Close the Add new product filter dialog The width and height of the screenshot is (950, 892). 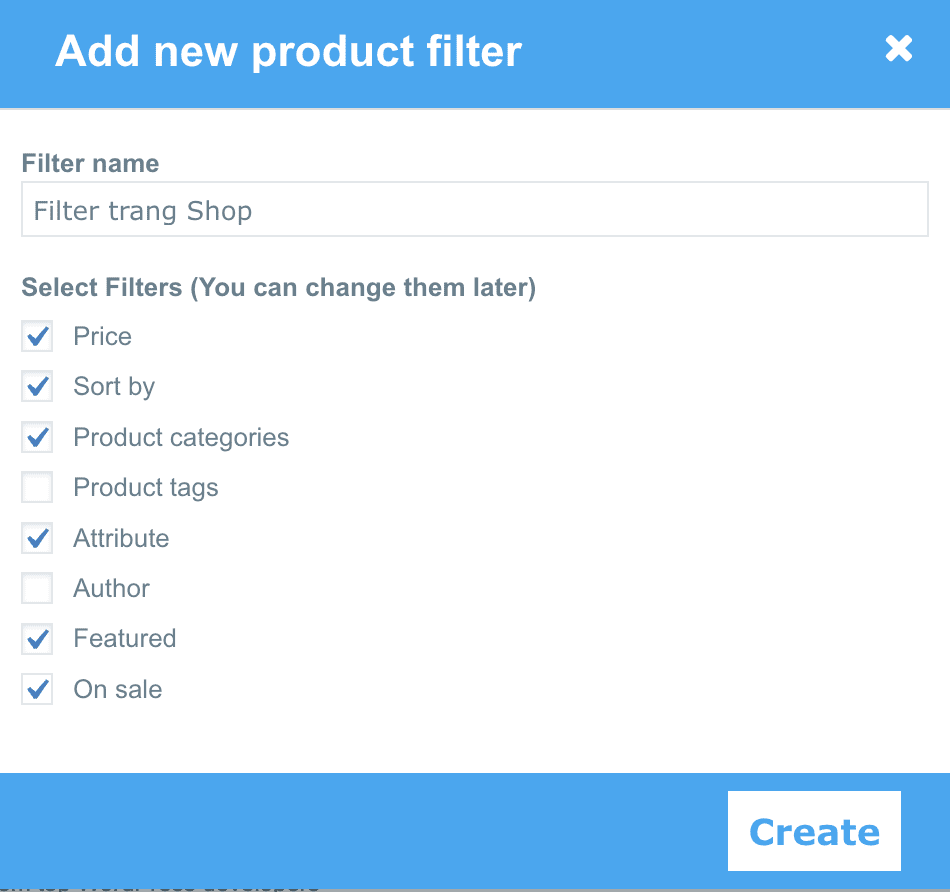(899, 48)
